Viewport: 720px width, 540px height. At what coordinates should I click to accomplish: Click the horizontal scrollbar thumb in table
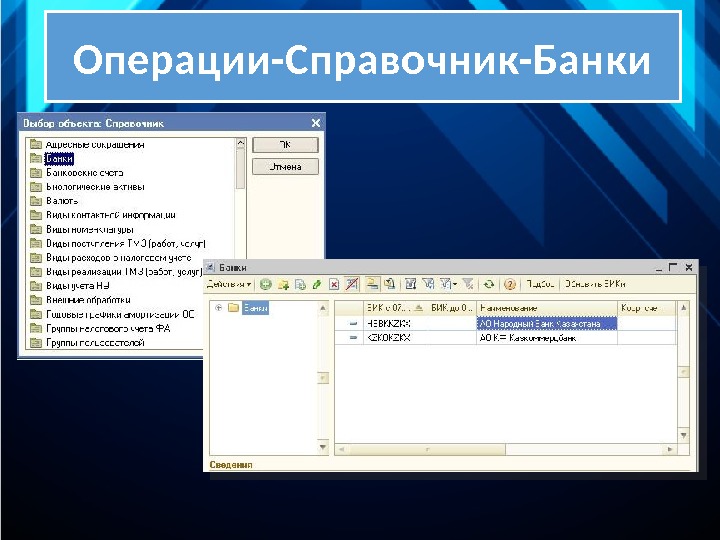coord(427,449)
